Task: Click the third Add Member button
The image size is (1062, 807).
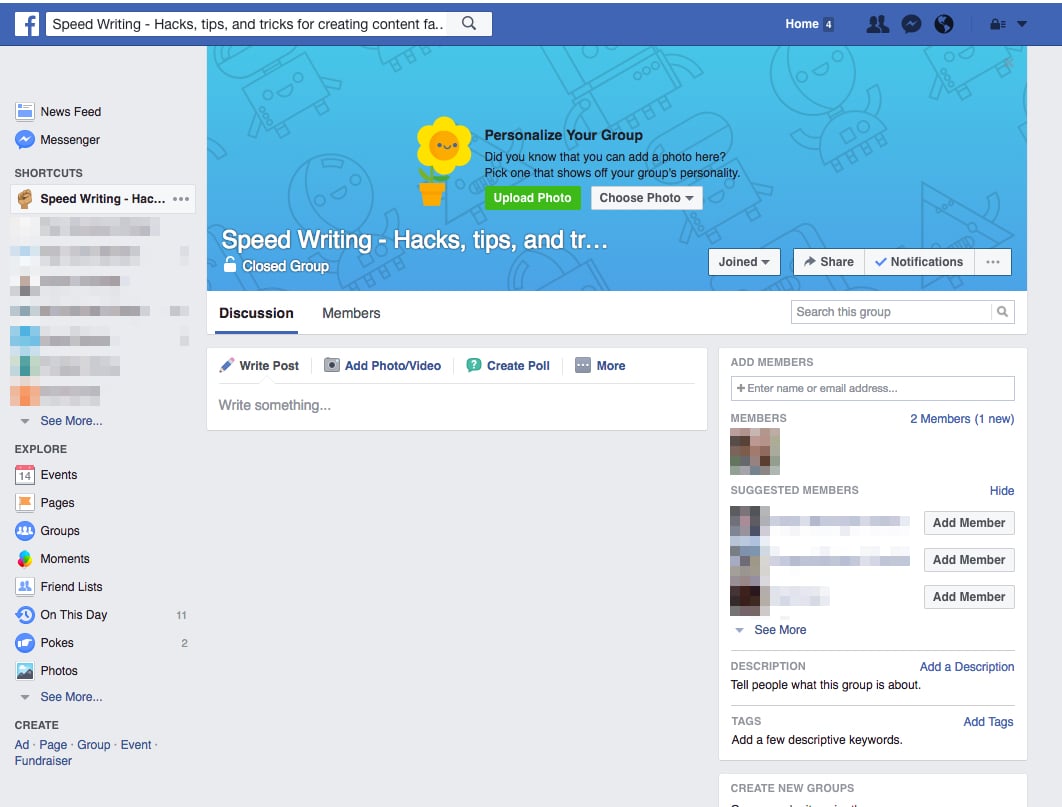Action: [x=969, y=597]
